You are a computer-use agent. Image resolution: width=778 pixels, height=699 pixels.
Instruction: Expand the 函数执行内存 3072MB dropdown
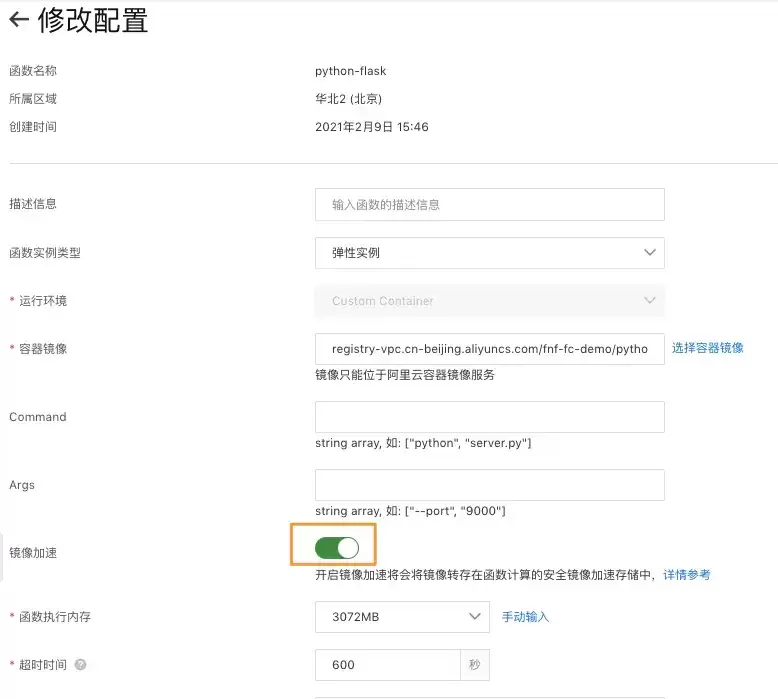tap(402, 617)
